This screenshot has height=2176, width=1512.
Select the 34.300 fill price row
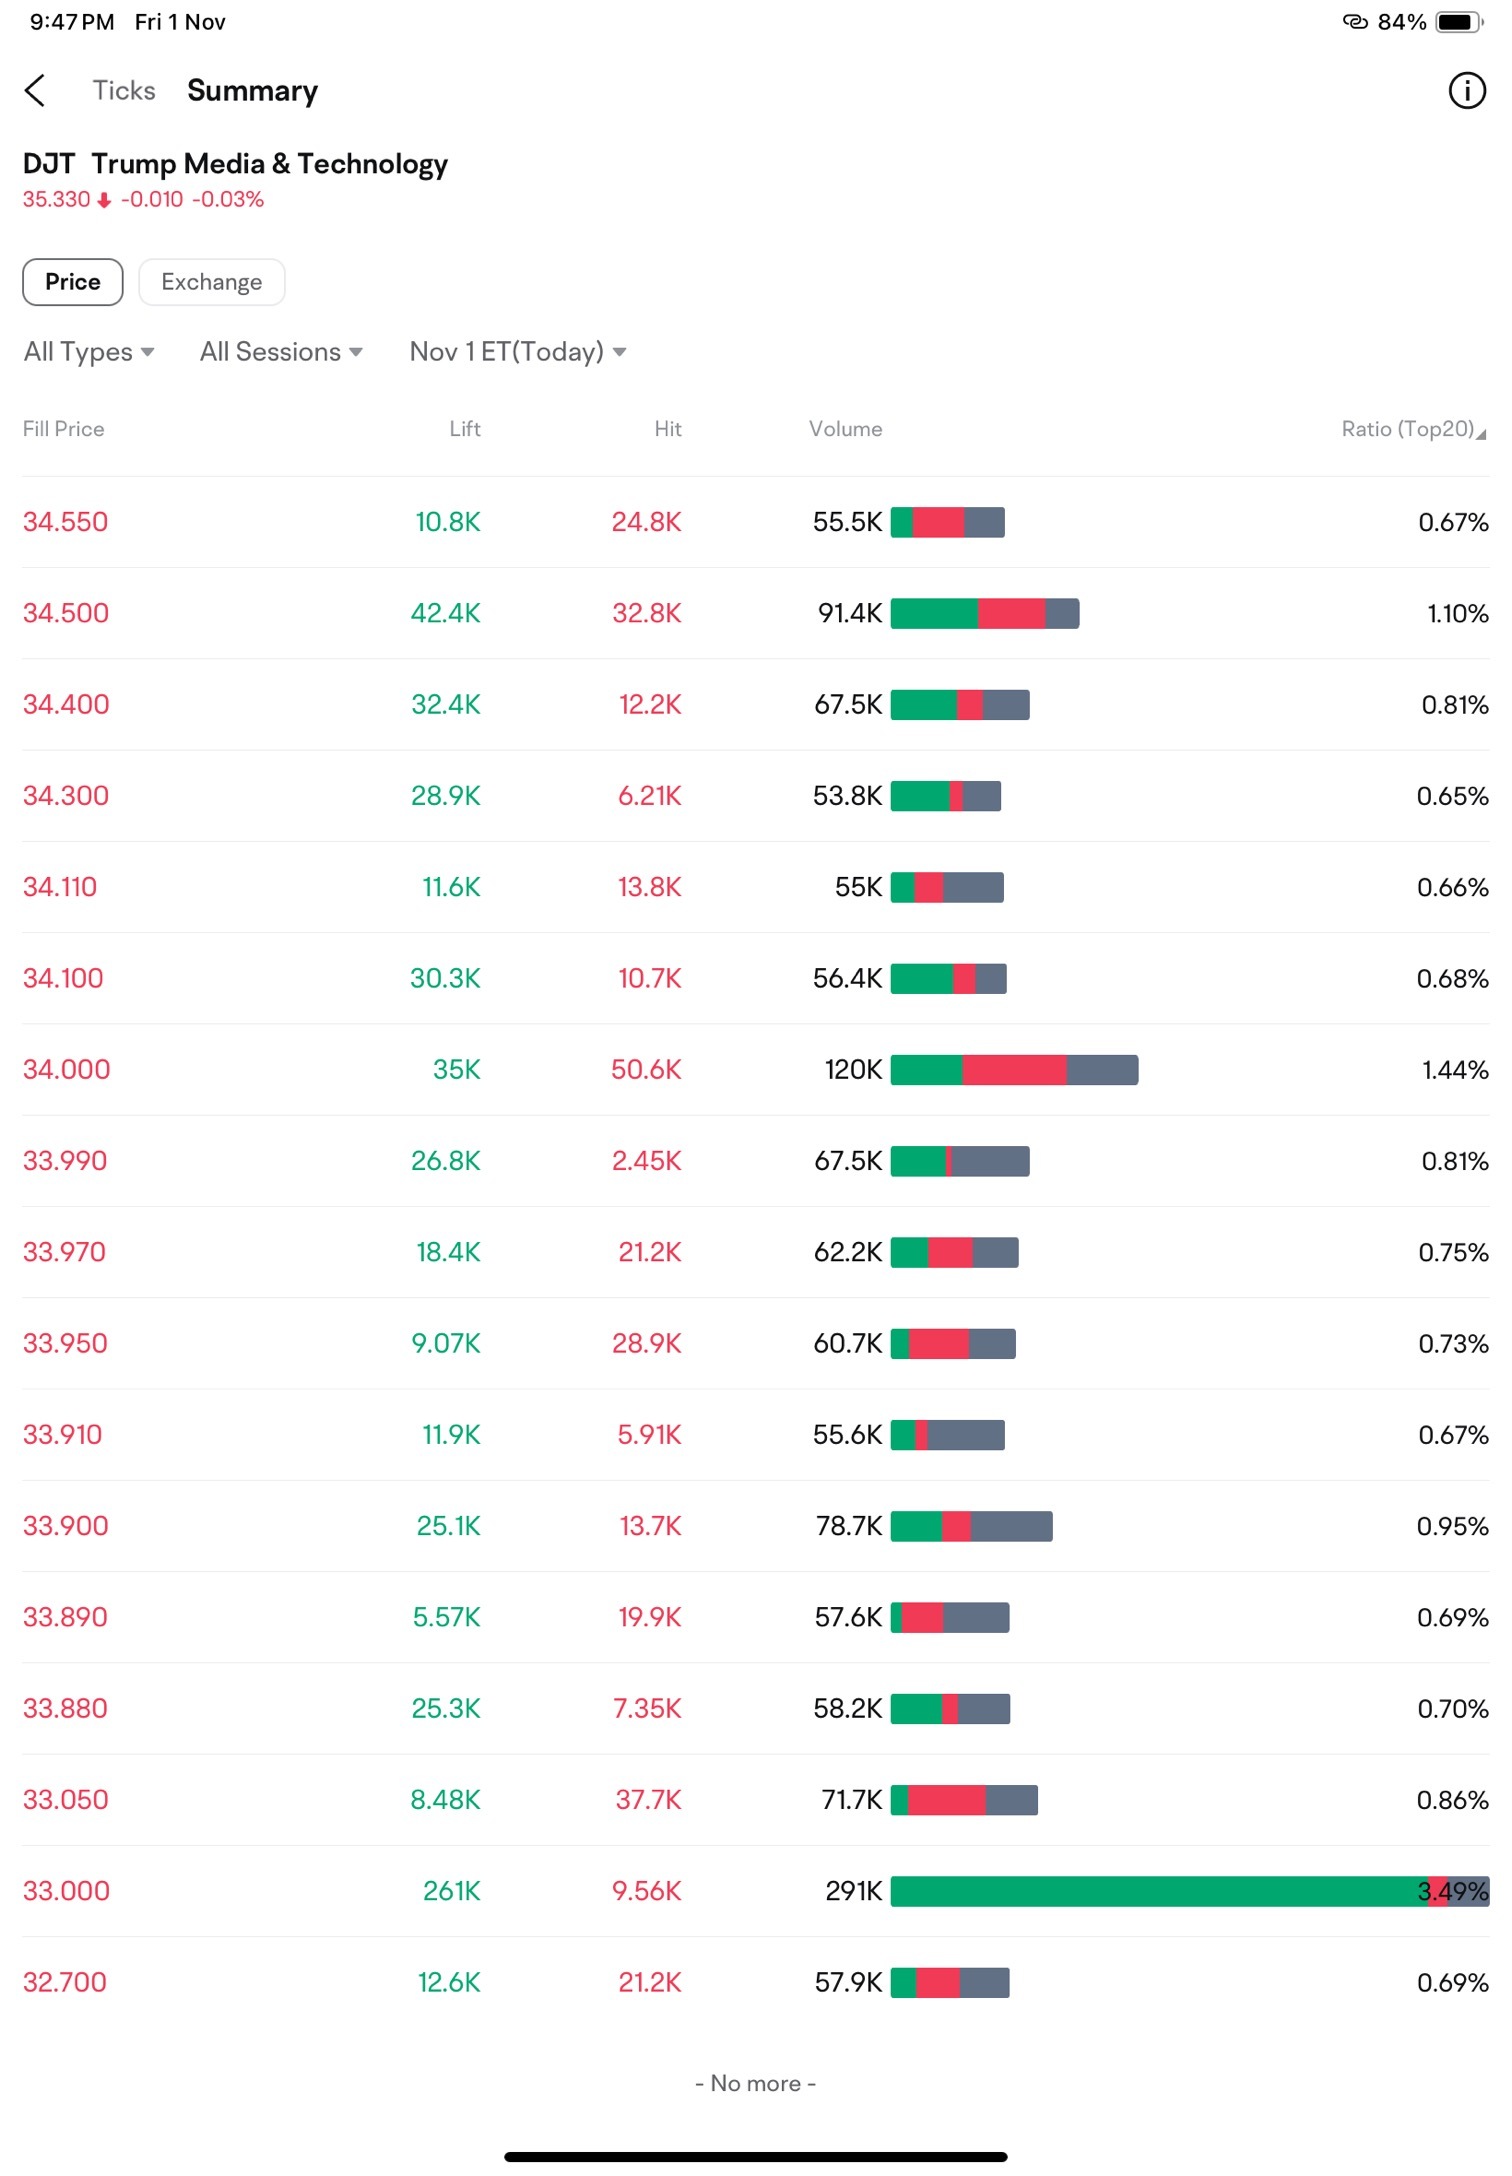756,796
